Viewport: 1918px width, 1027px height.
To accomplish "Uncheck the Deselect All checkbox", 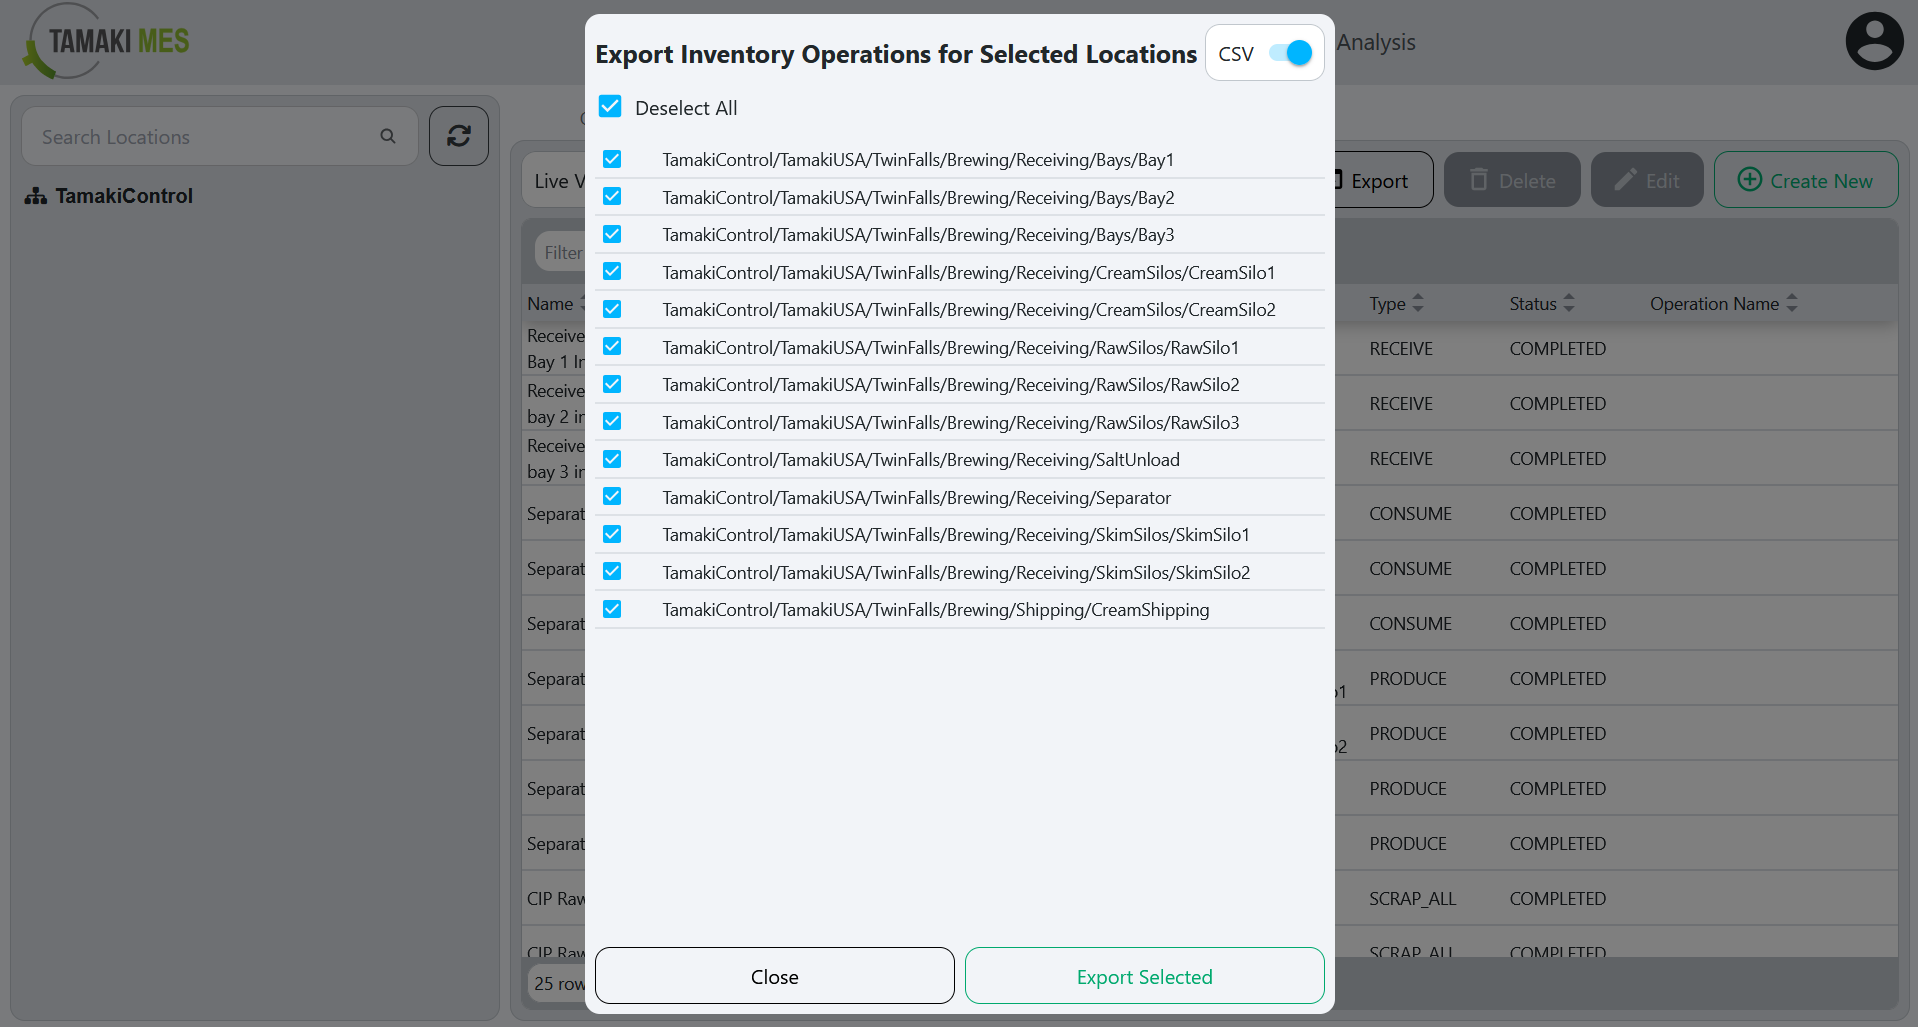I will click(x=610, y=106).
